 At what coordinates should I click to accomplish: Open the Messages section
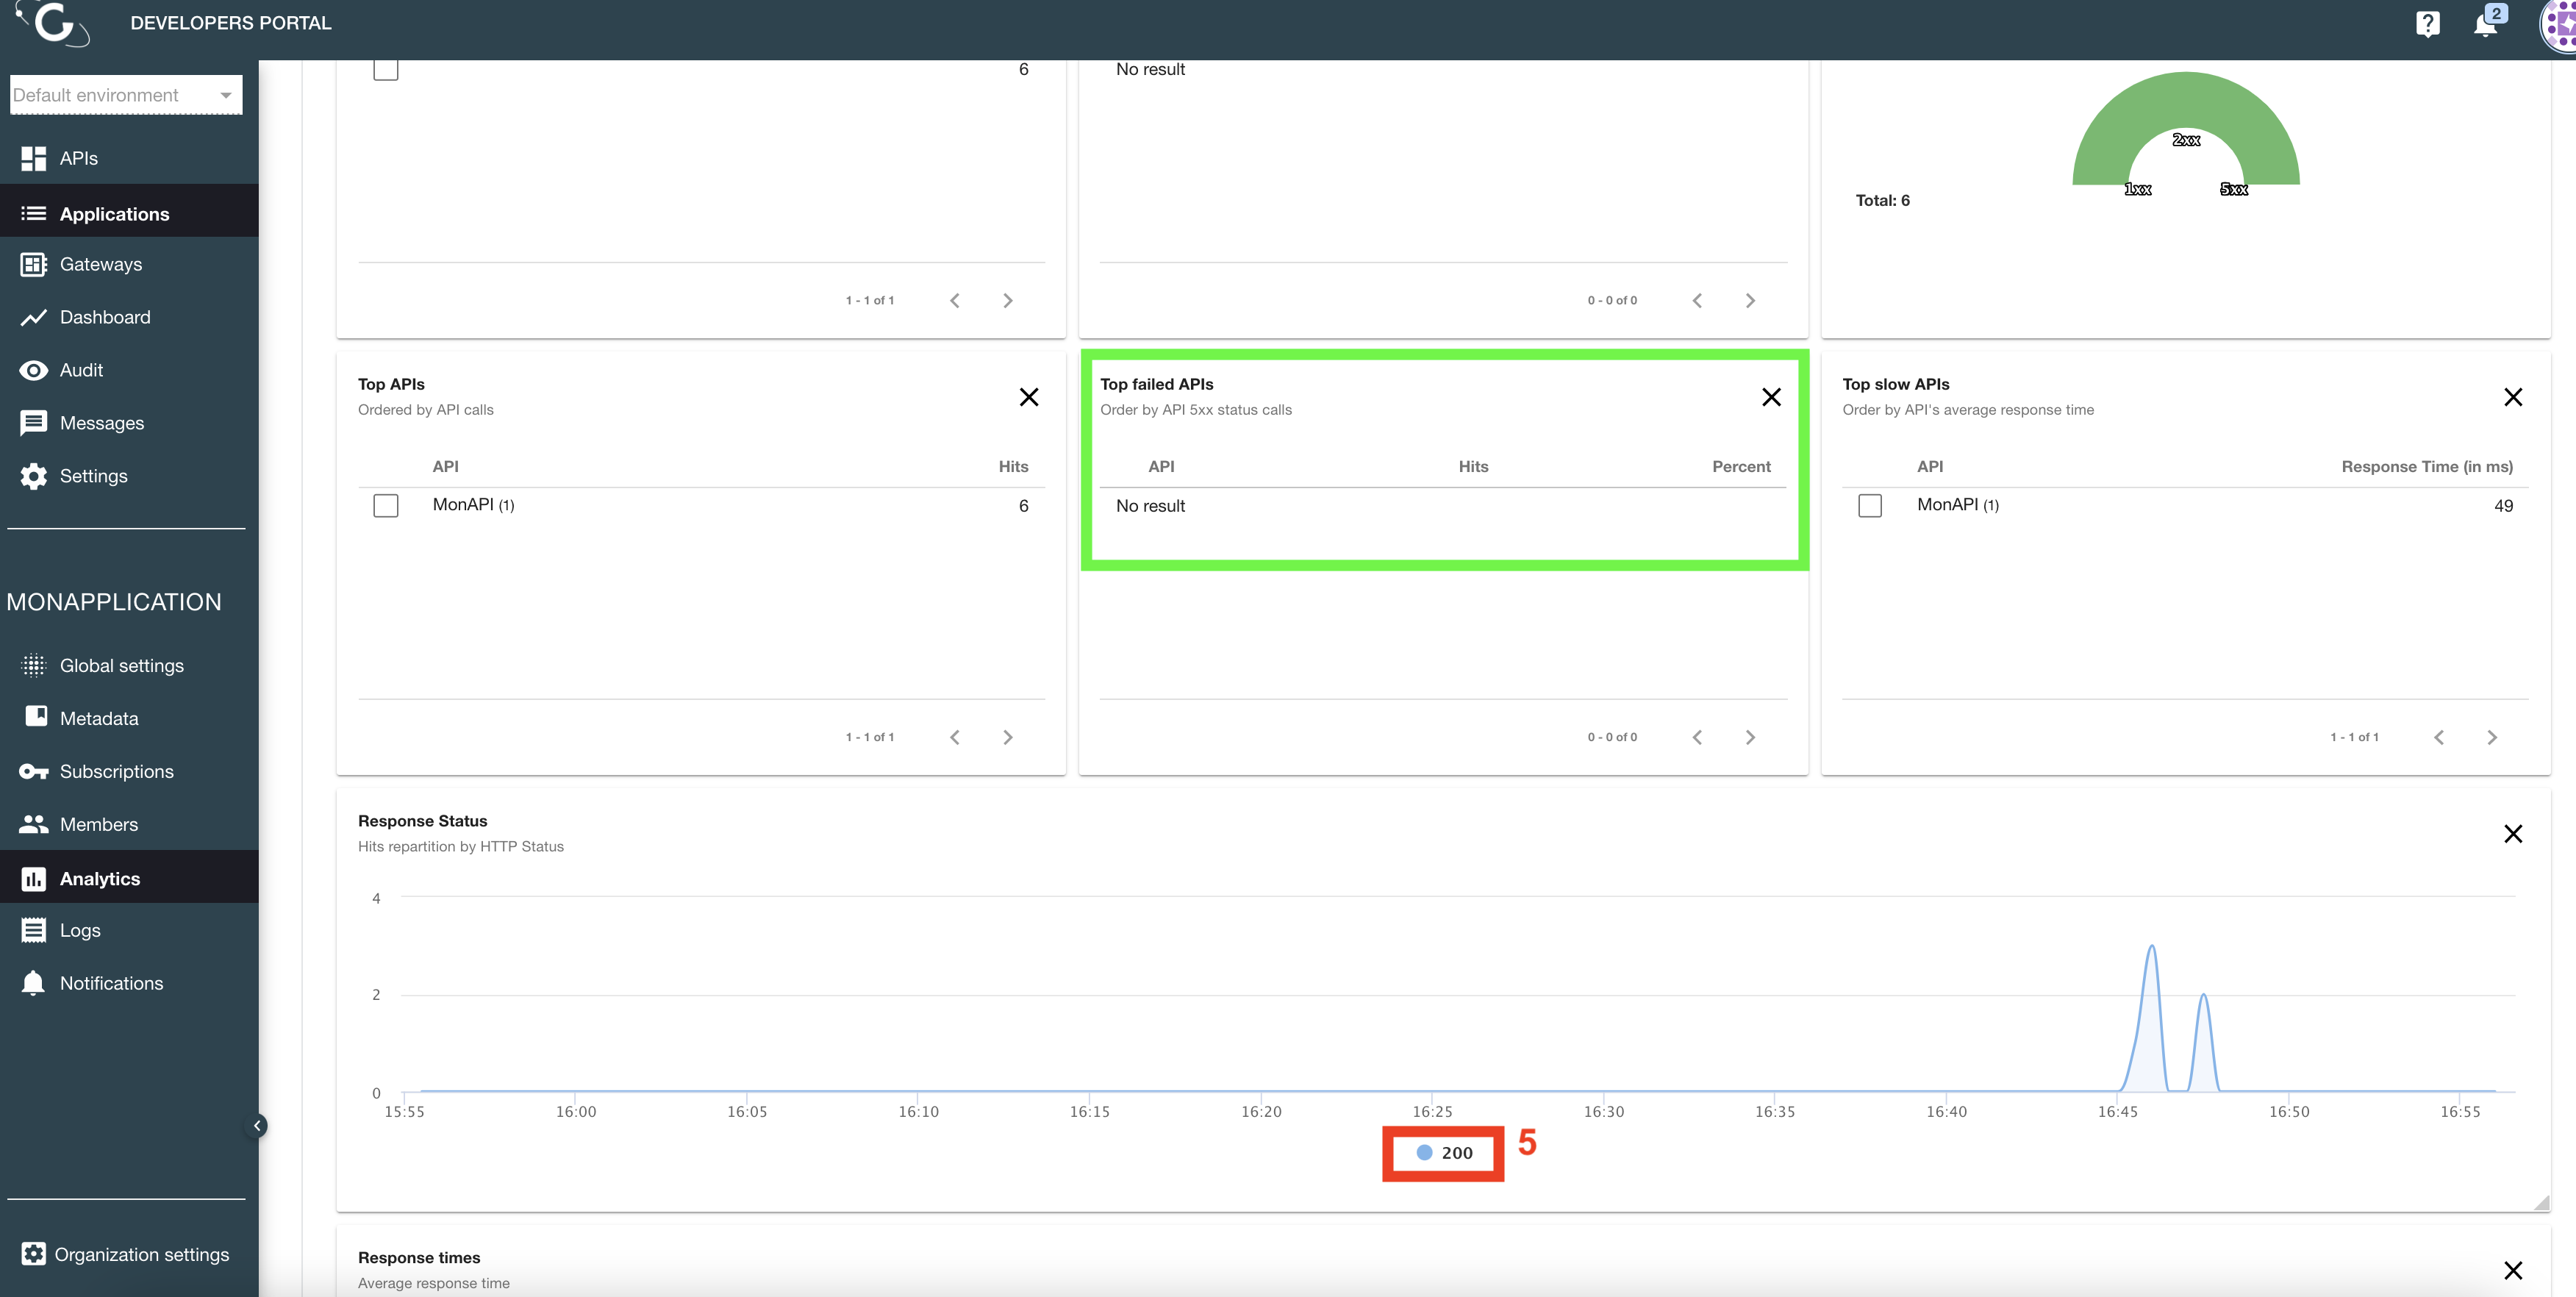click(x=101, y=422)
